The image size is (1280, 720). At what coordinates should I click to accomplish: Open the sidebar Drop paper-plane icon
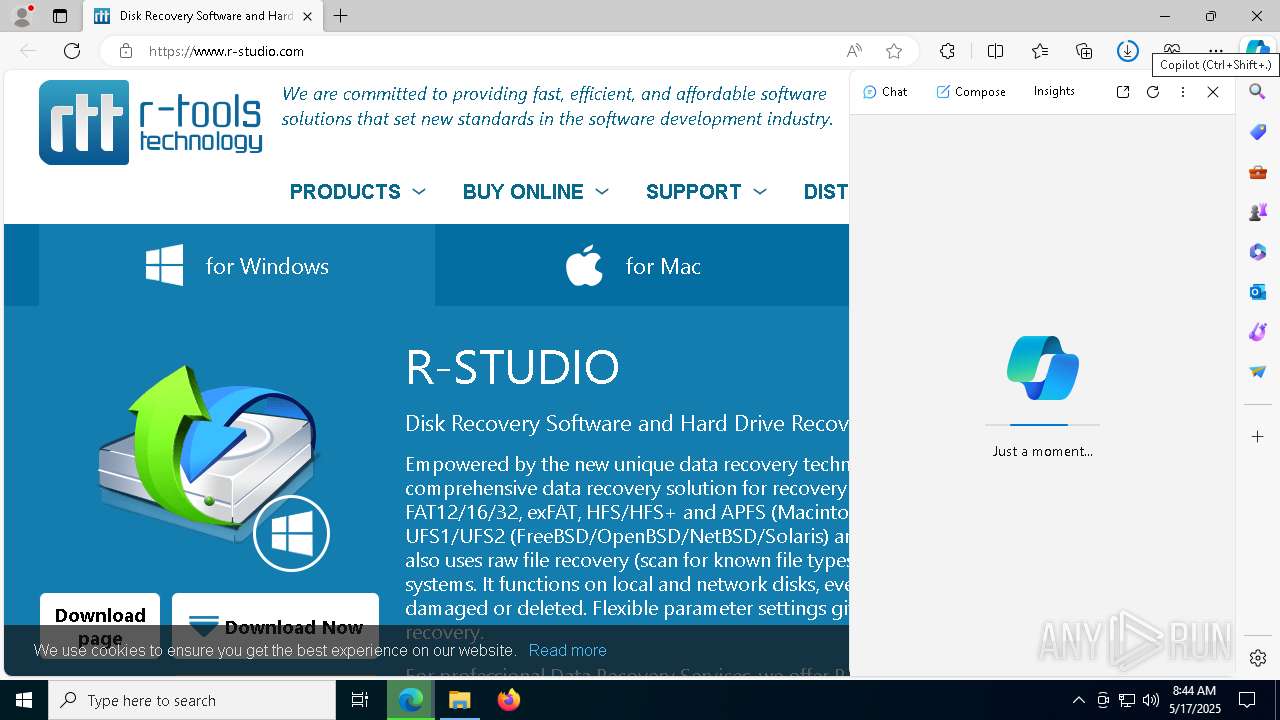[1258, 372]
